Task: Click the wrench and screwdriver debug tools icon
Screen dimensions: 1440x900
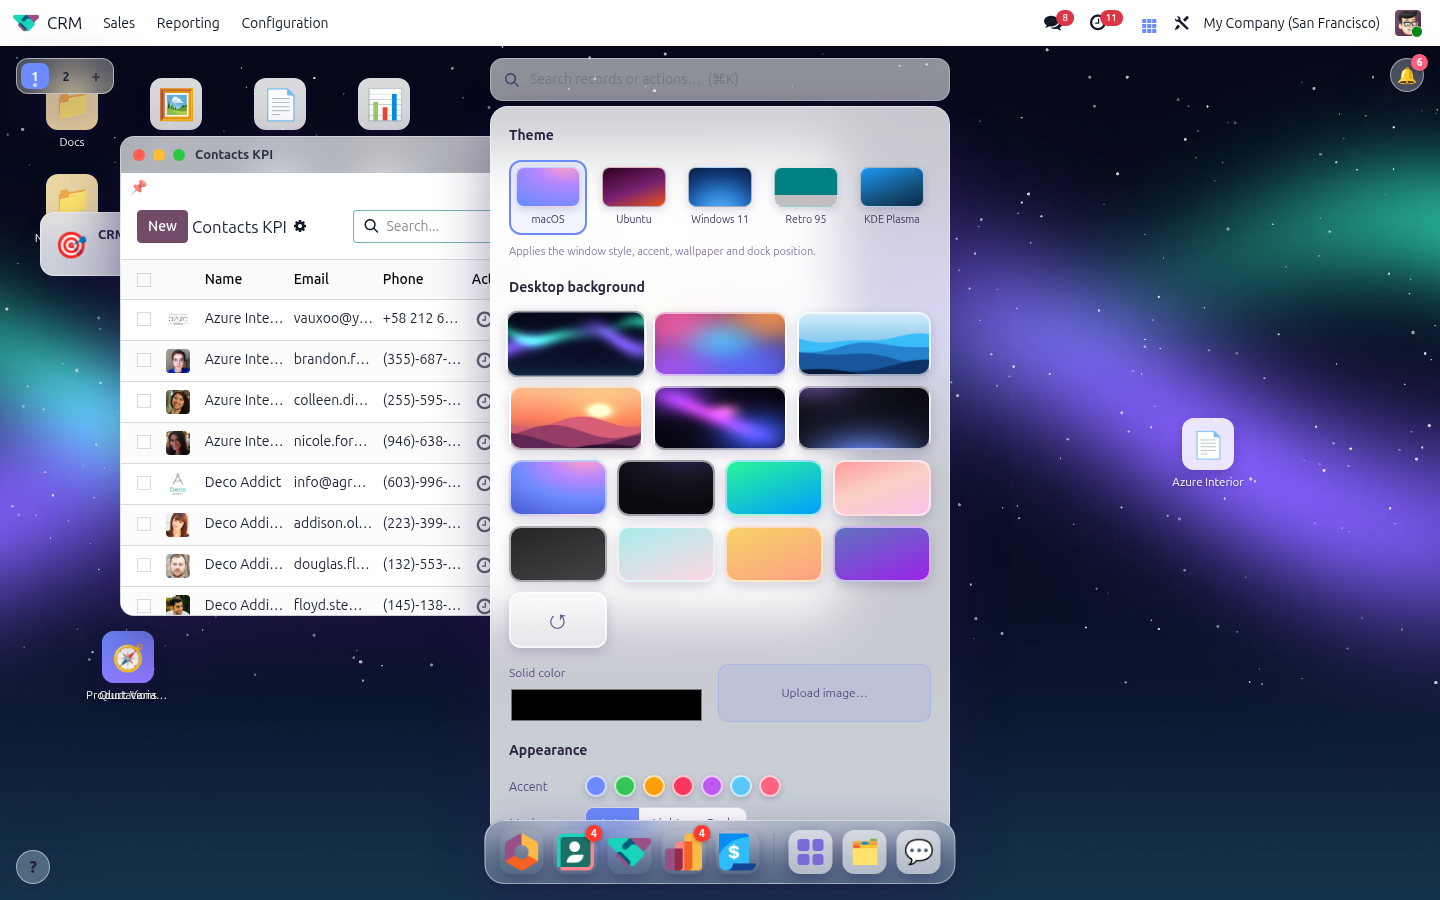Action: (x=1181, y=23)
